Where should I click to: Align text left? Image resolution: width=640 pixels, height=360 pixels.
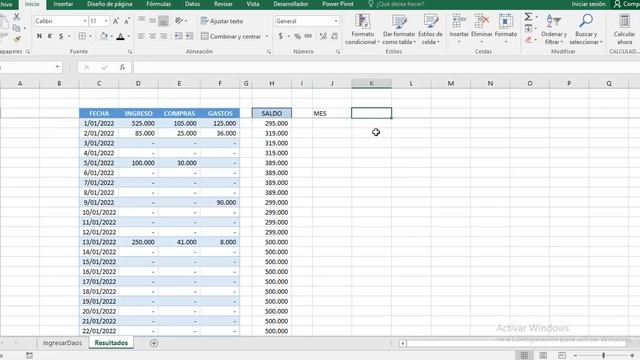click(x=142, y=36)
